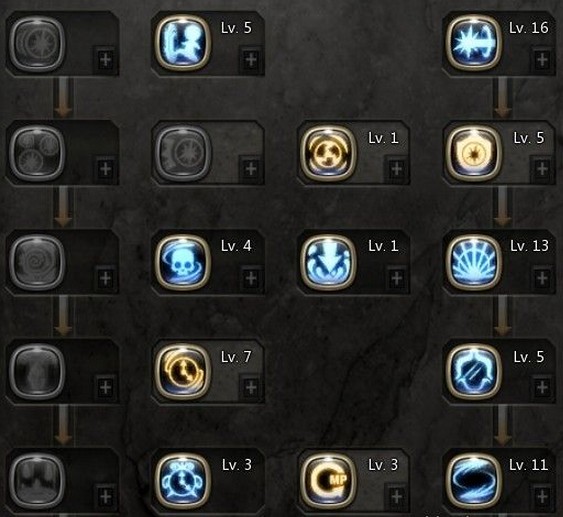Viewport: 563px width, 517px height.
Task: Click the golden clock skill icon Lv. 7
Action: click(183, 372)
